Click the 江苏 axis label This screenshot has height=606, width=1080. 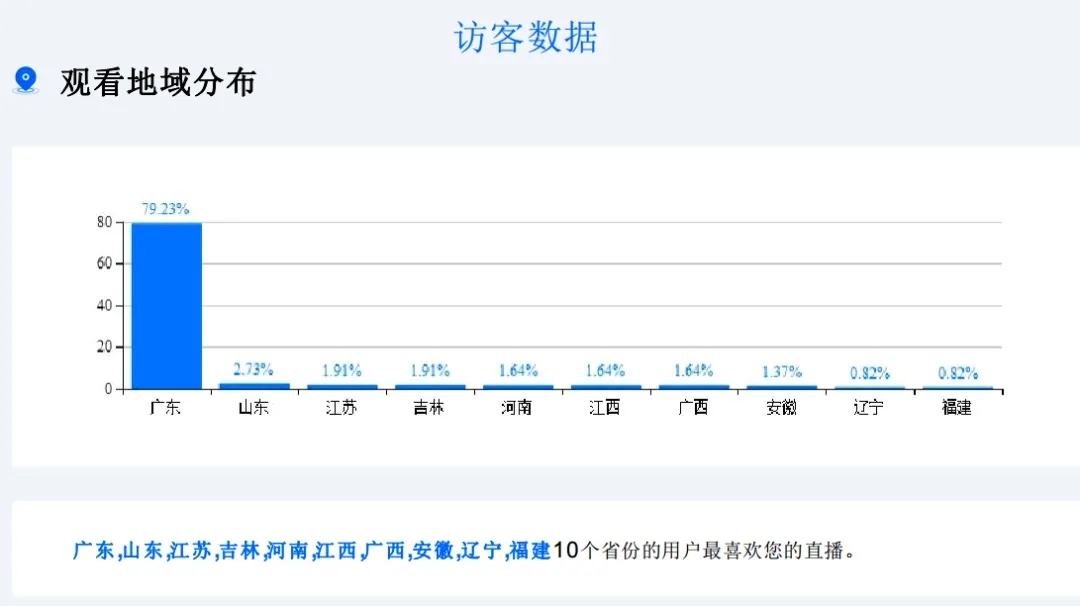342,408
